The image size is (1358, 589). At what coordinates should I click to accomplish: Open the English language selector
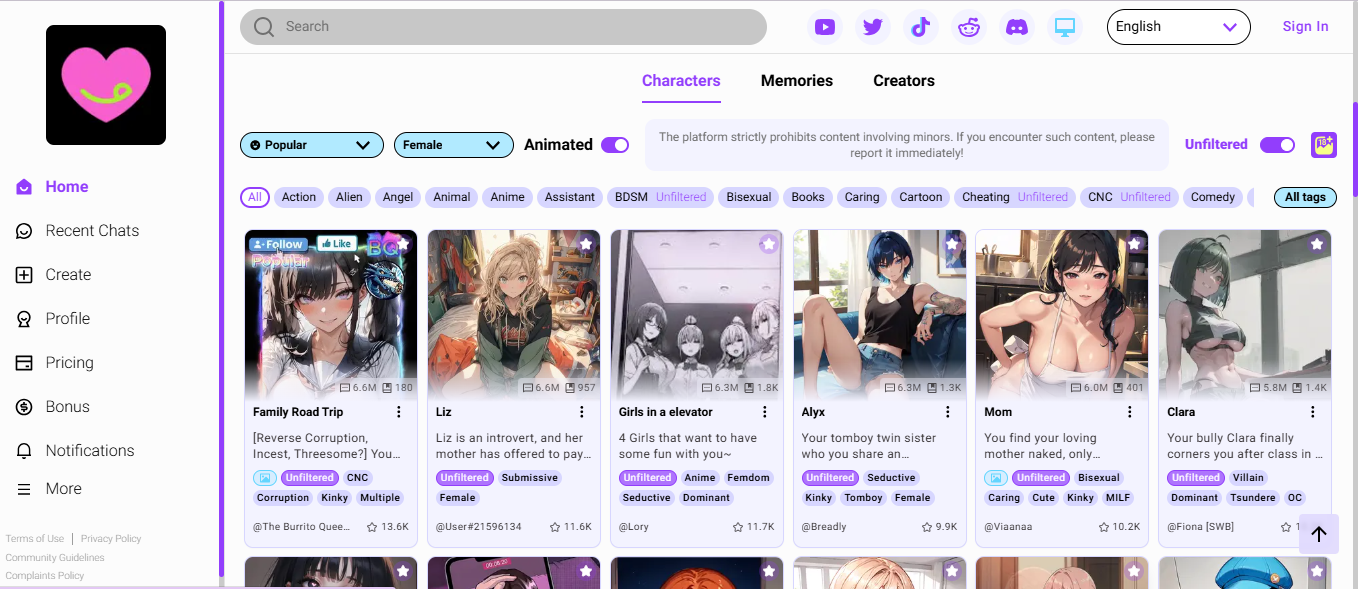point(1178,27)
